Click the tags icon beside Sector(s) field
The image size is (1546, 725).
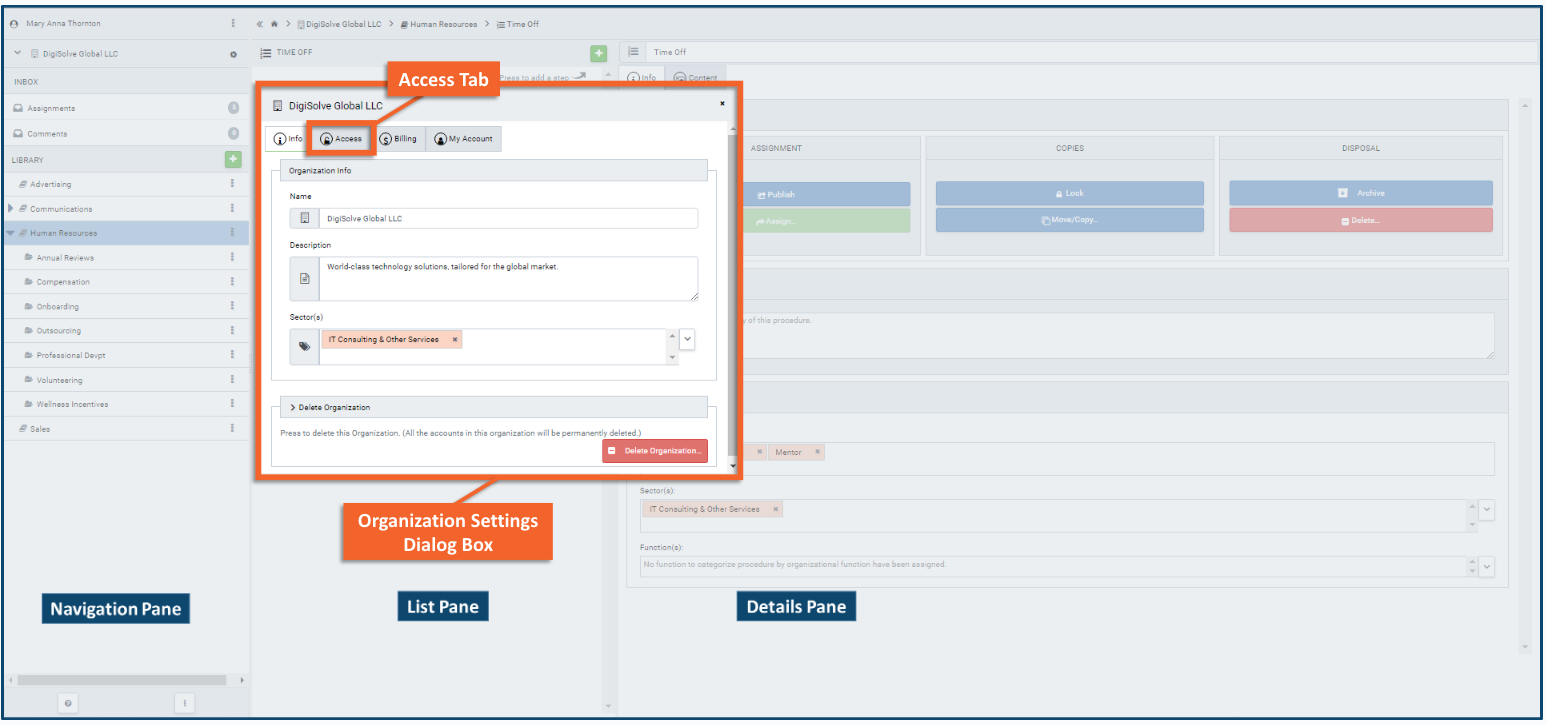click(x=305, y=346)
